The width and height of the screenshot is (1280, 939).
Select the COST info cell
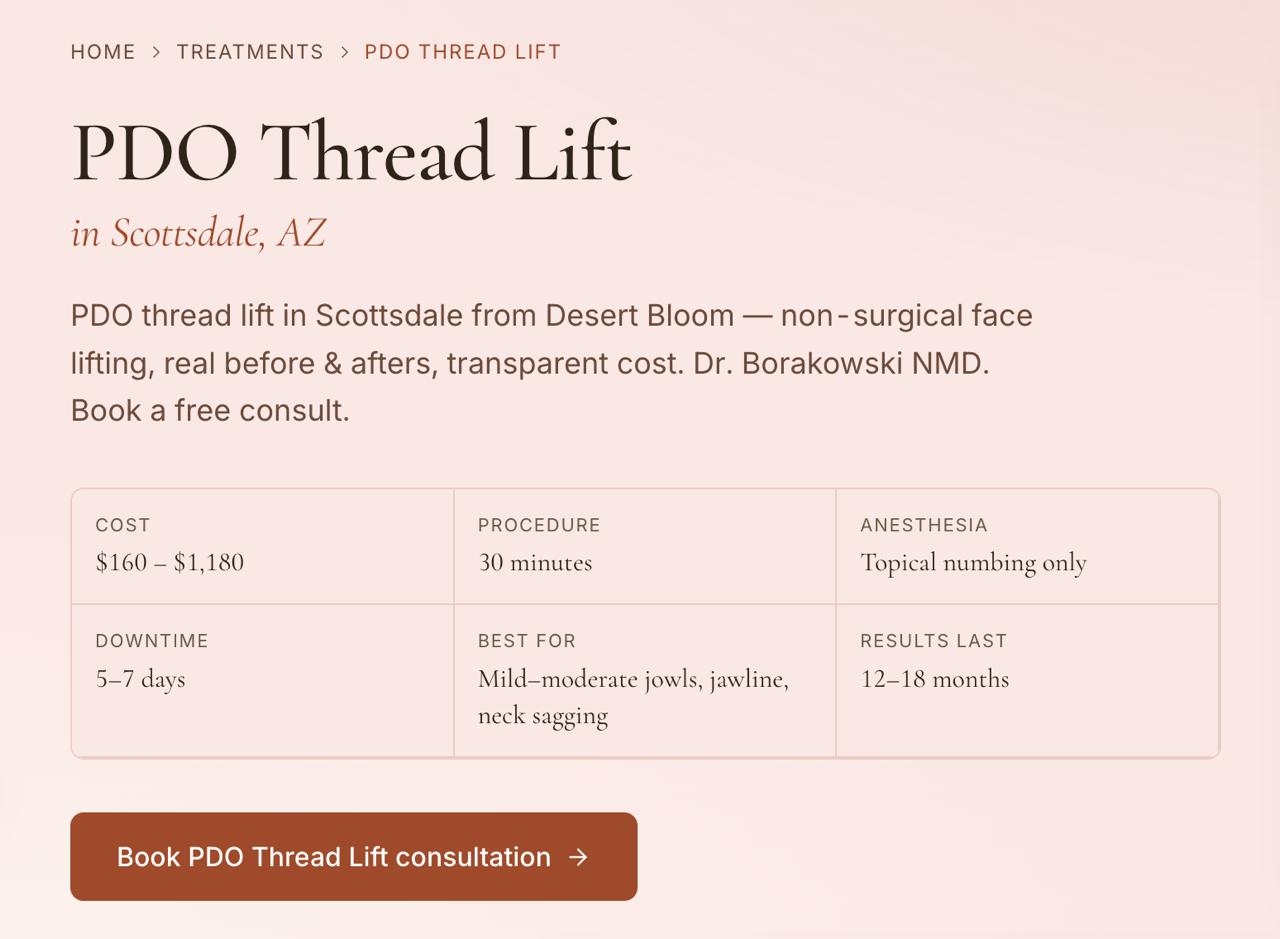click(263, 547)
